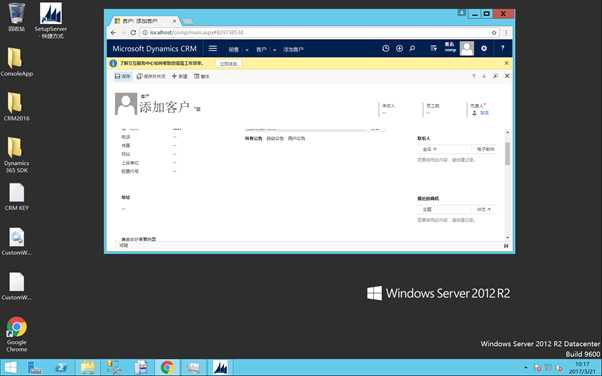602x376 pixels.
Task: Select the All Records activity filter tab
Action: pyautogui.click(x=253, y=138)
